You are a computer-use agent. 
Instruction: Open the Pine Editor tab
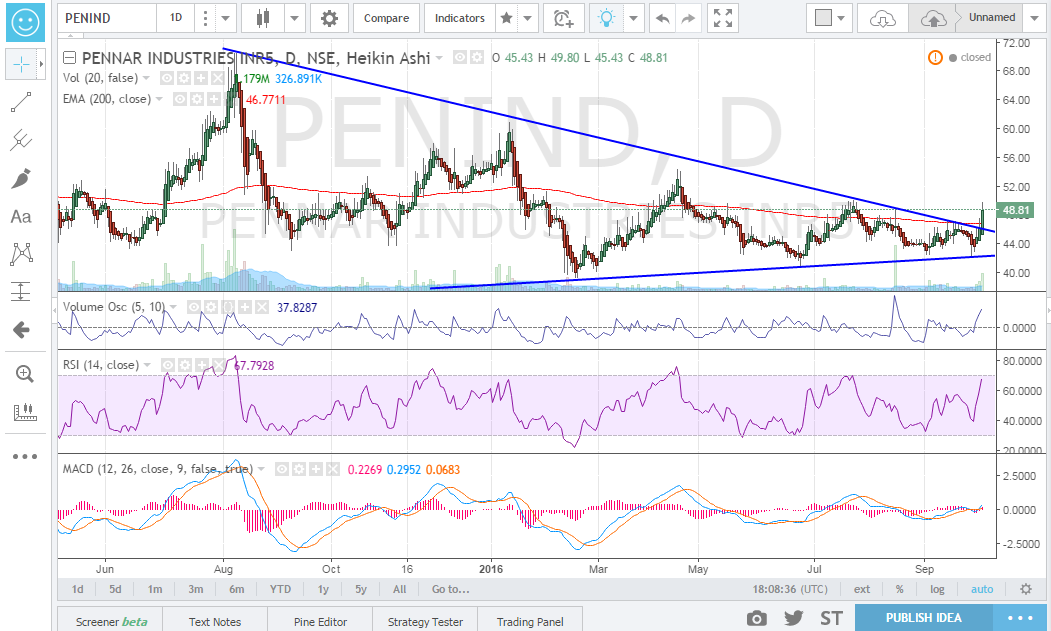coord(320,621)
